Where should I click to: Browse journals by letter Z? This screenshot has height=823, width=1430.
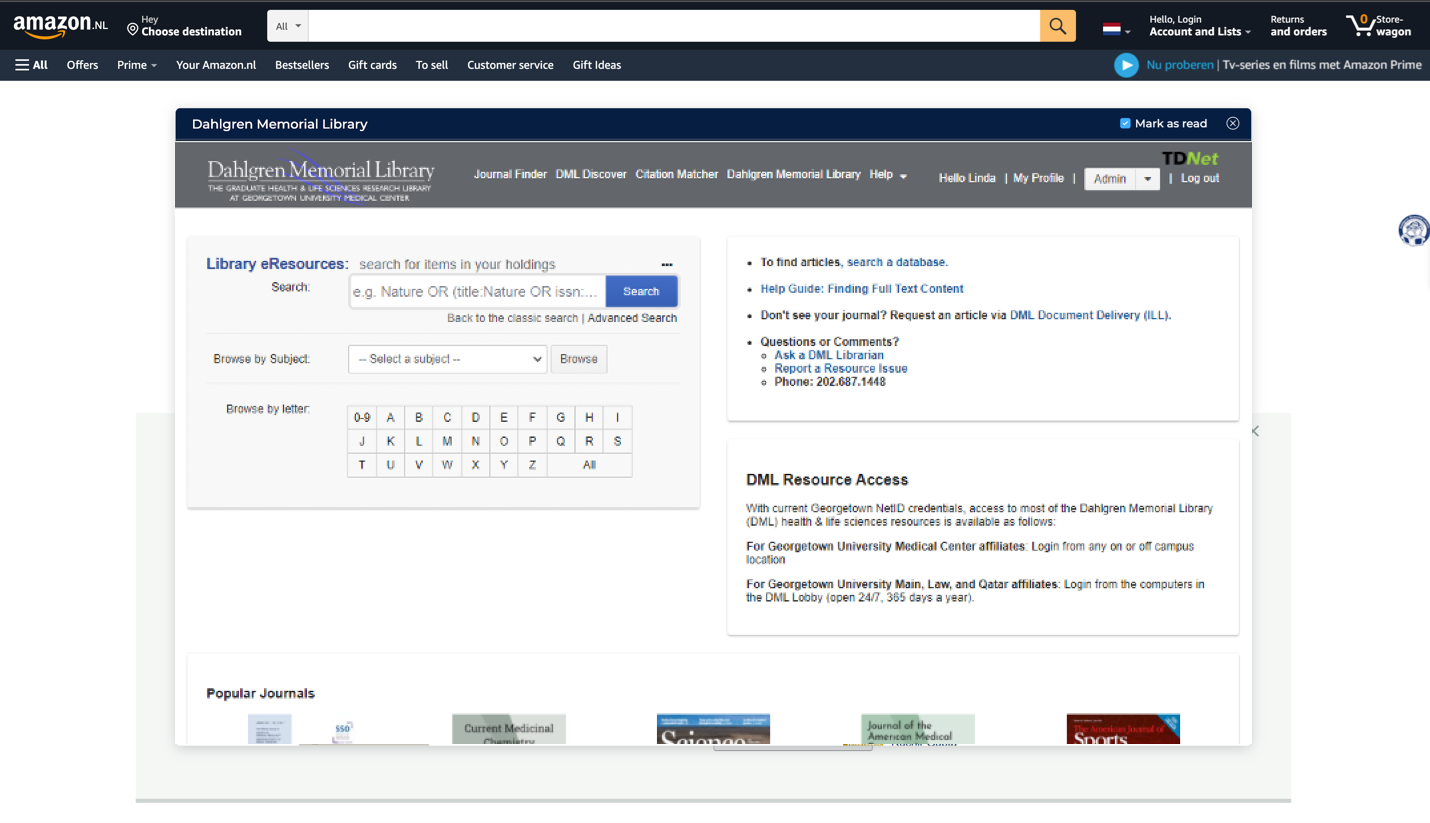(x=533, y=465)
